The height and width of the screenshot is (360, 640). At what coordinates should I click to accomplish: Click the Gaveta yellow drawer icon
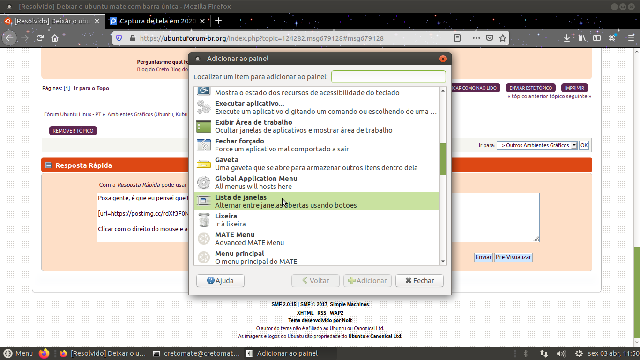203,164
